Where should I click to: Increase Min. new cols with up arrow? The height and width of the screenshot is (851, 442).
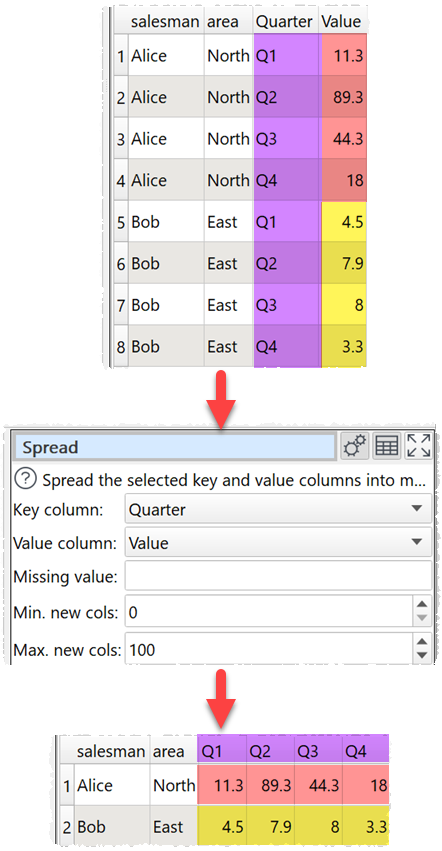(423, 604)
